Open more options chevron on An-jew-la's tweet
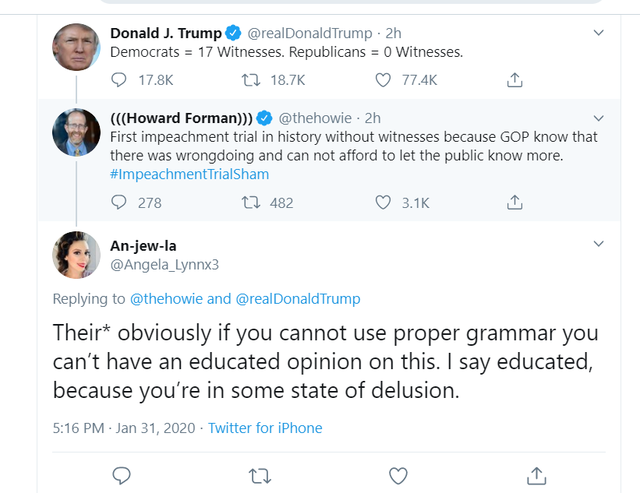Image resolution: width=640 pixels, height=493 pixels. [599, 244]
